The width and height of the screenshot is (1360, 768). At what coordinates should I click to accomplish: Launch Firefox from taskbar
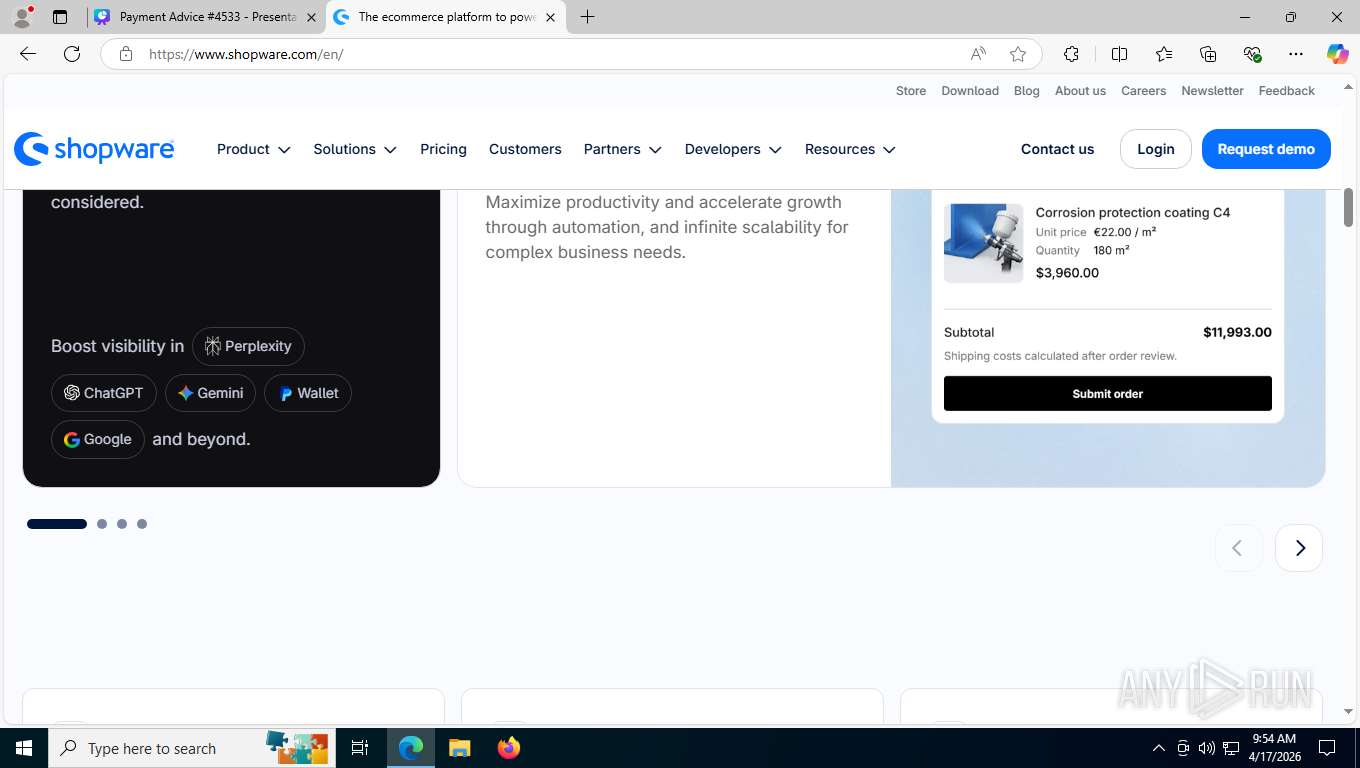[x=509, y=748]
